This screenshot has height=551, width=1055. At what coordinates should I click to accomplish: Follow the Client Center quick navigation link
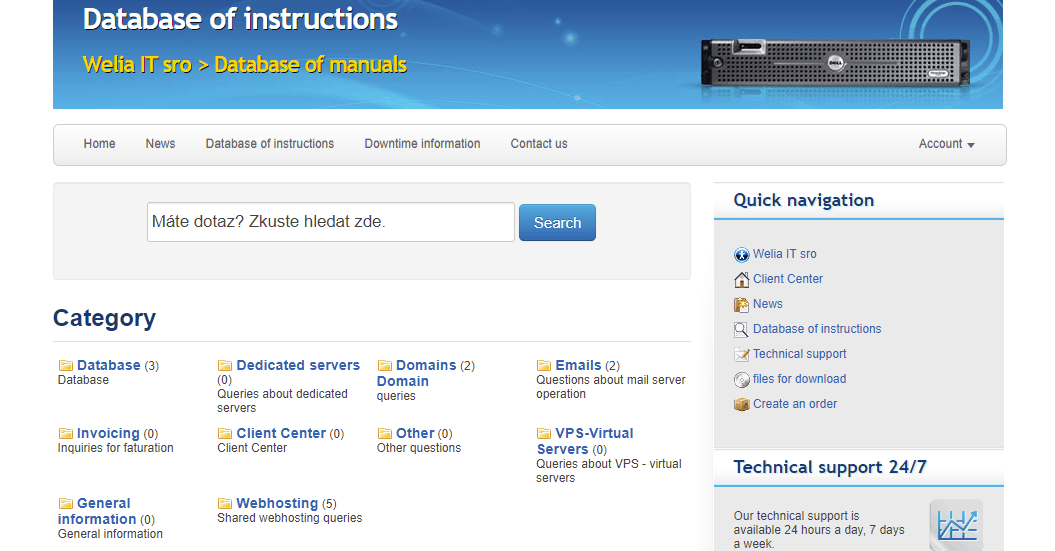(788, 279)
